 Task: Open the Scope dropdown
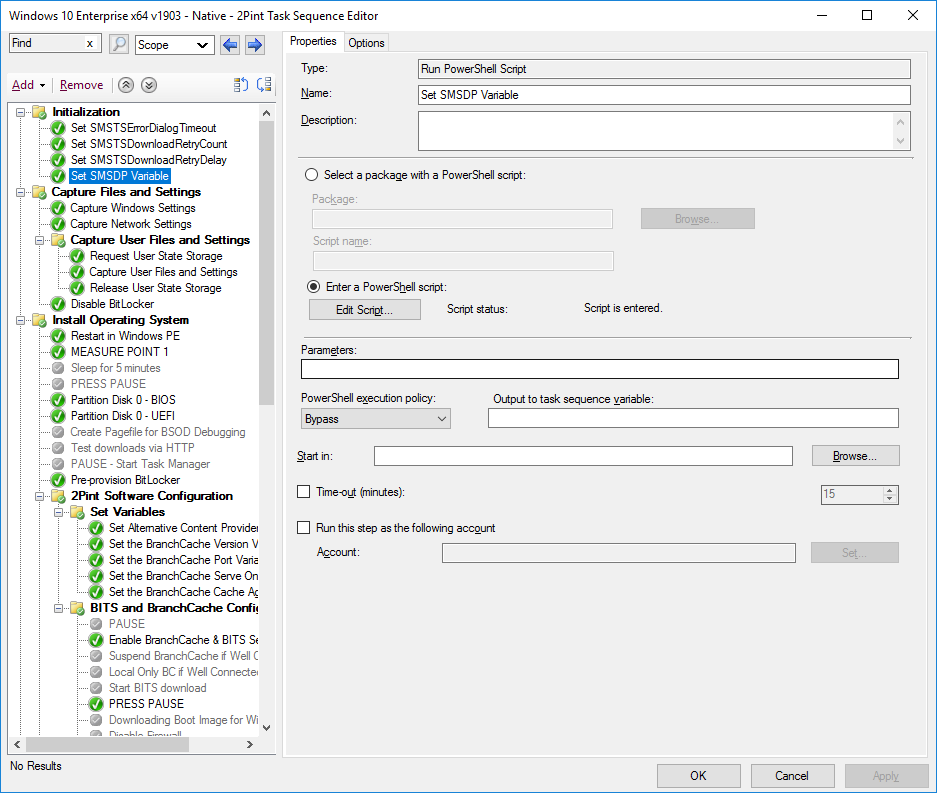coord(174,45)
